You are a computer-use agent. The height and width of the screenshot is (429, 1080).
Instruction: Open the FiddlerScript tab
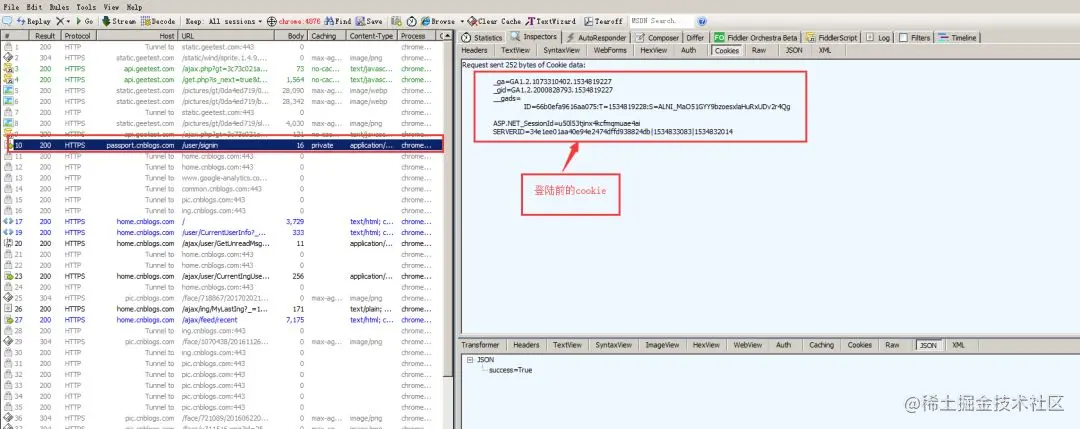pyautogui.click(x=831, y=38)
